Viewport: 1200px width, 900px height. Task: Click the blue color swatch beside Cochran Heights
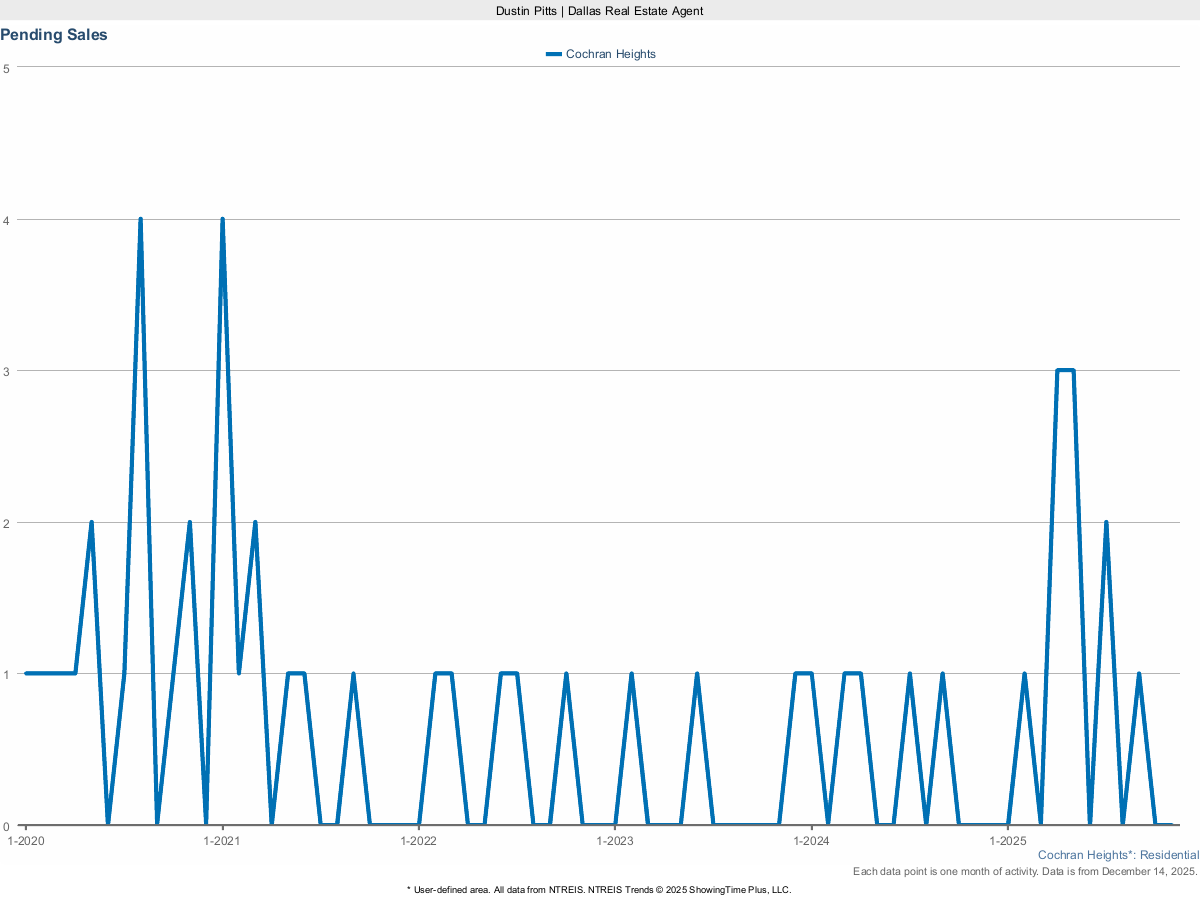[x=552, y=54]
